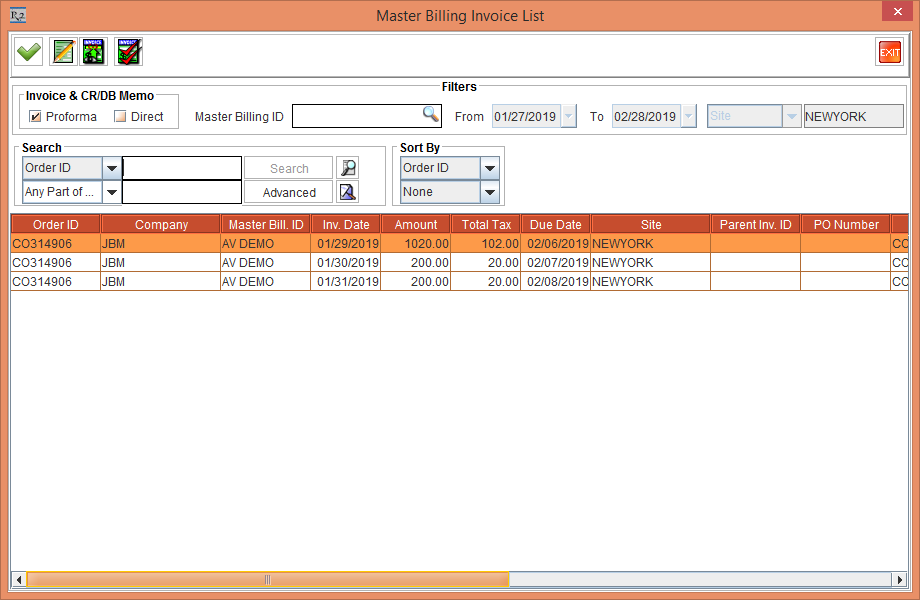Sort by the Due Date column header
The image size is (920, 600).
(x=555, y=224)
